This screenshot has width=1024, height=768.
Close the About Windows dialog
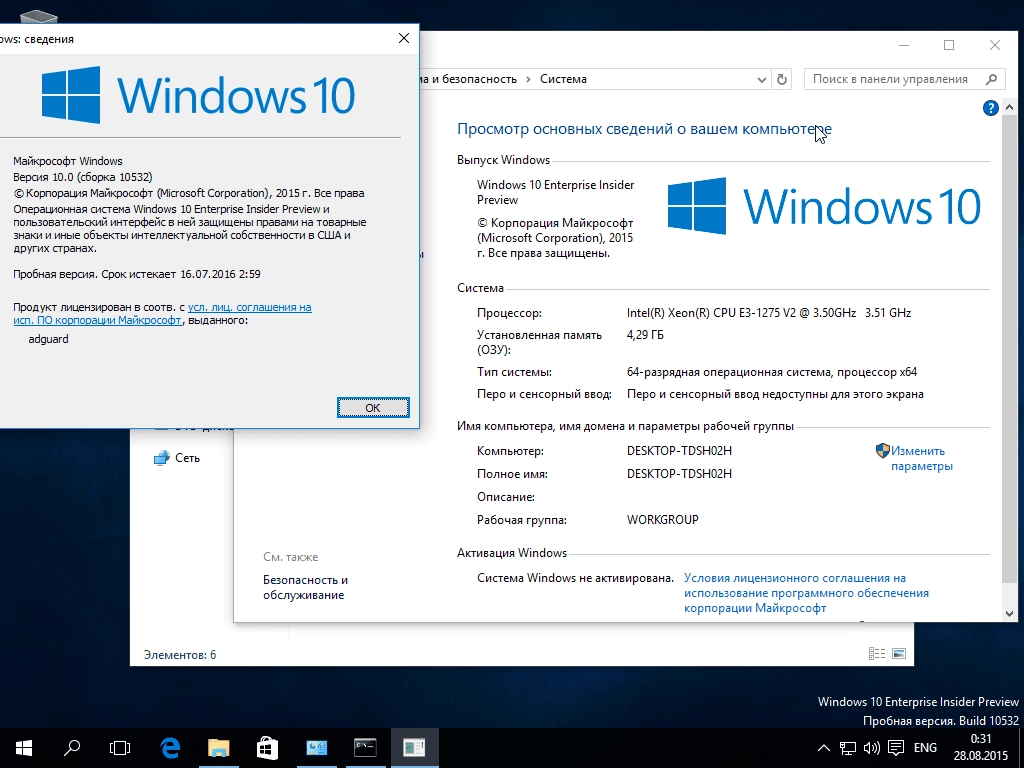pyautogui.click(x=404, y=39)
